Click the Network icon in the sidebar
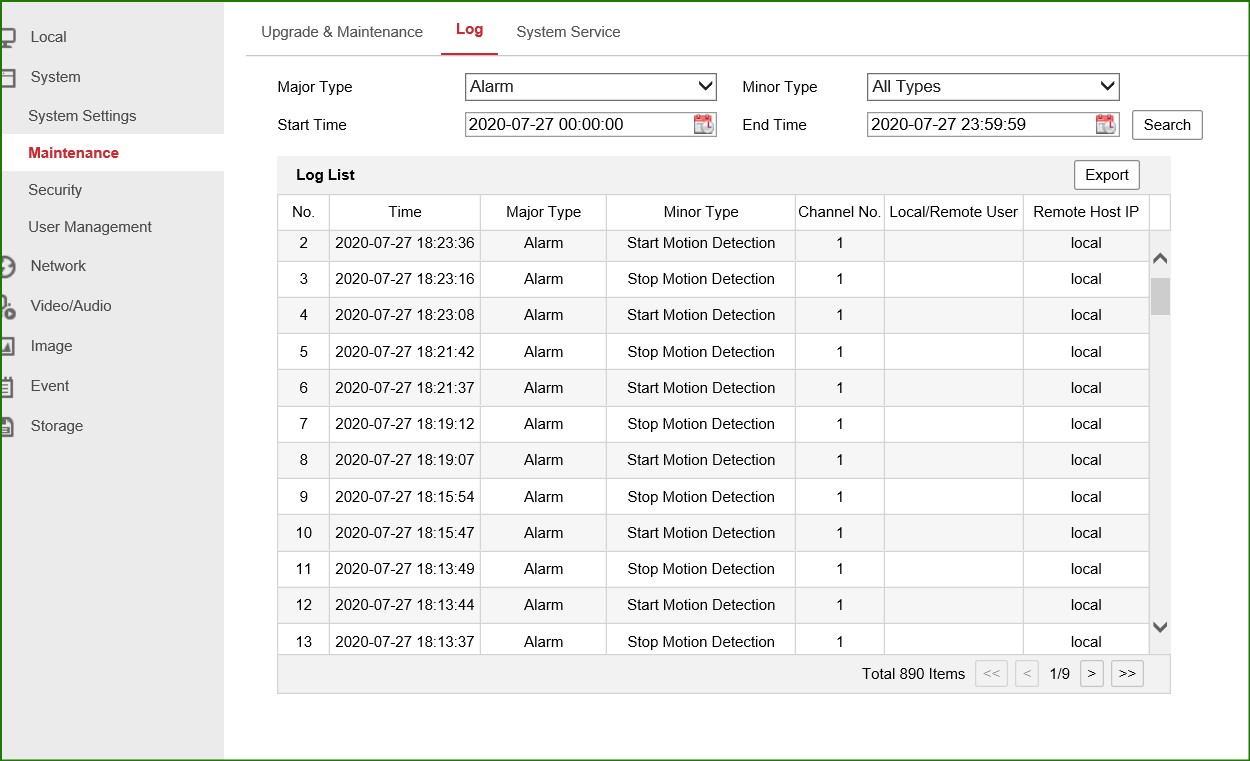The image size is (1250, 761). 7,267
